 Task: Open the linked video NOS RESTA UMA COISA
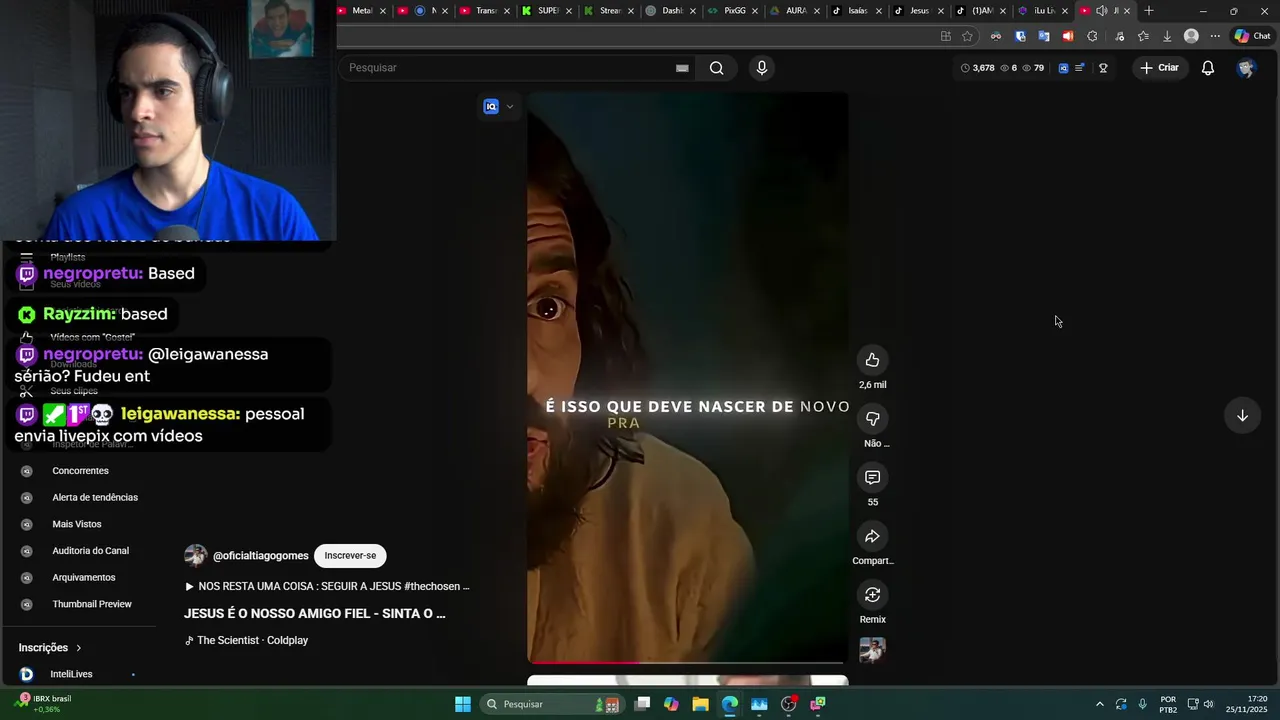327,587
